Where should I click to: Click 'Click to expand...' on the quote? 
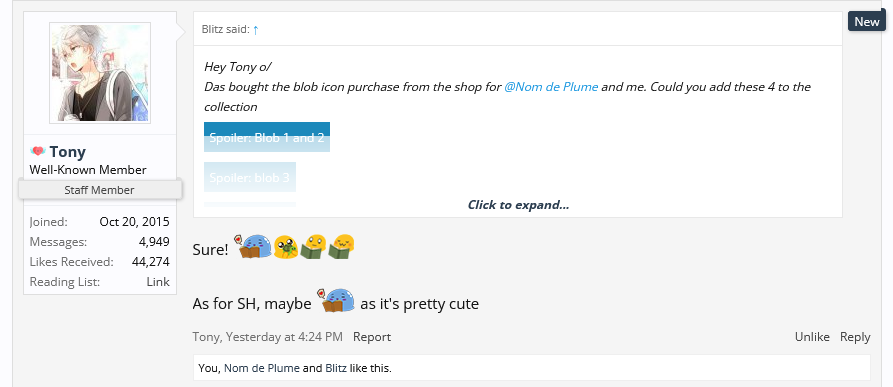pos(518,205)
